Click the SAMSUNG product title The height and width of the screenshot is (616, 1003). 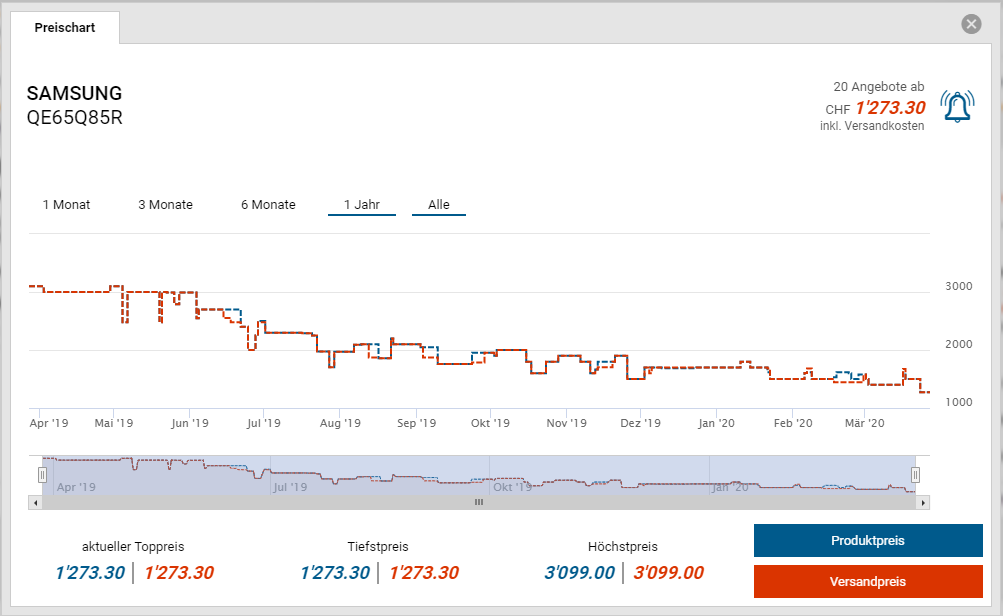point(74,94)
